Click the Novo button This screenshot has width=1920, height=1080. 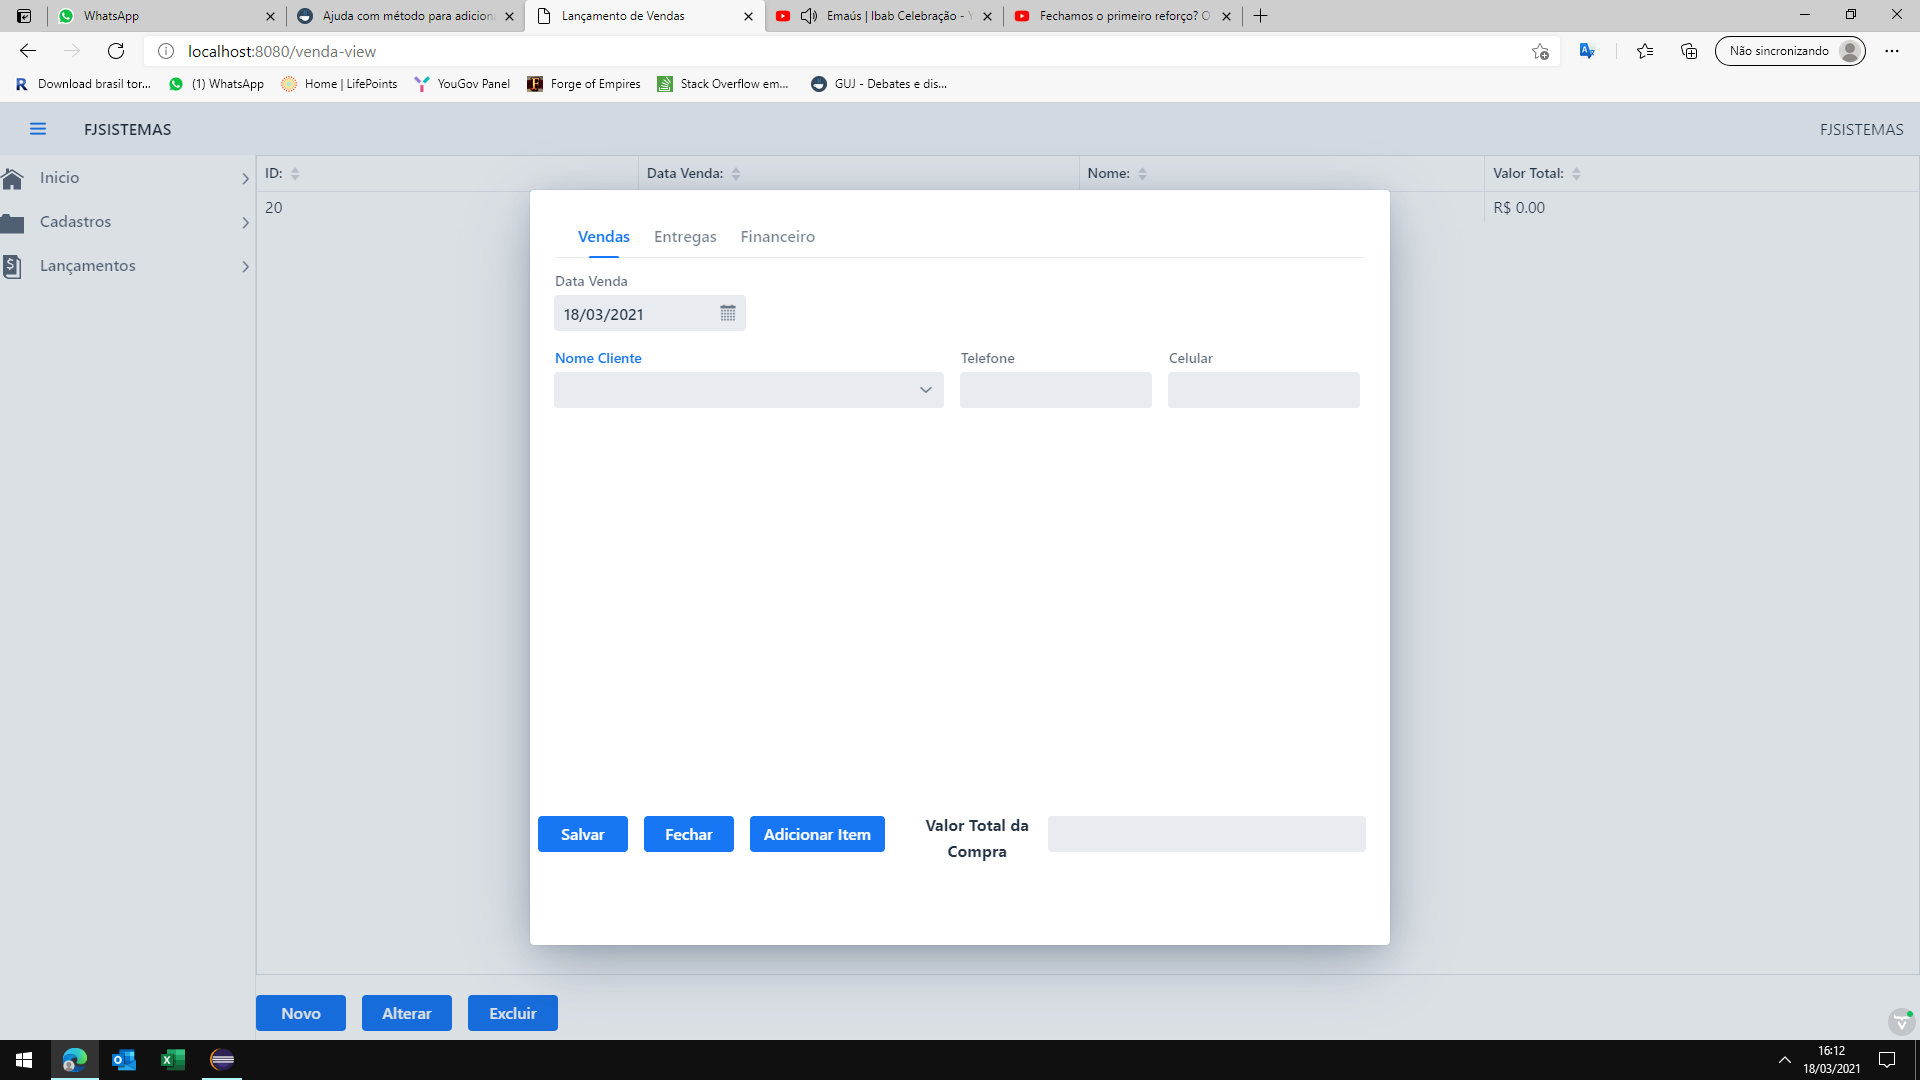301,1013
